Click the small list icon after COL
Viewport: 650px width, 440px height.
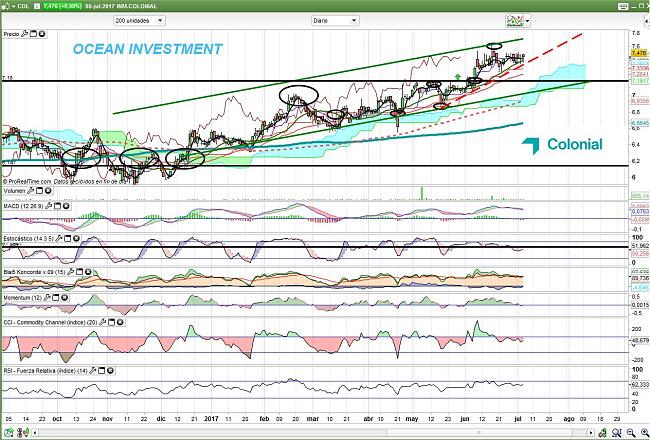click(37, 6)
